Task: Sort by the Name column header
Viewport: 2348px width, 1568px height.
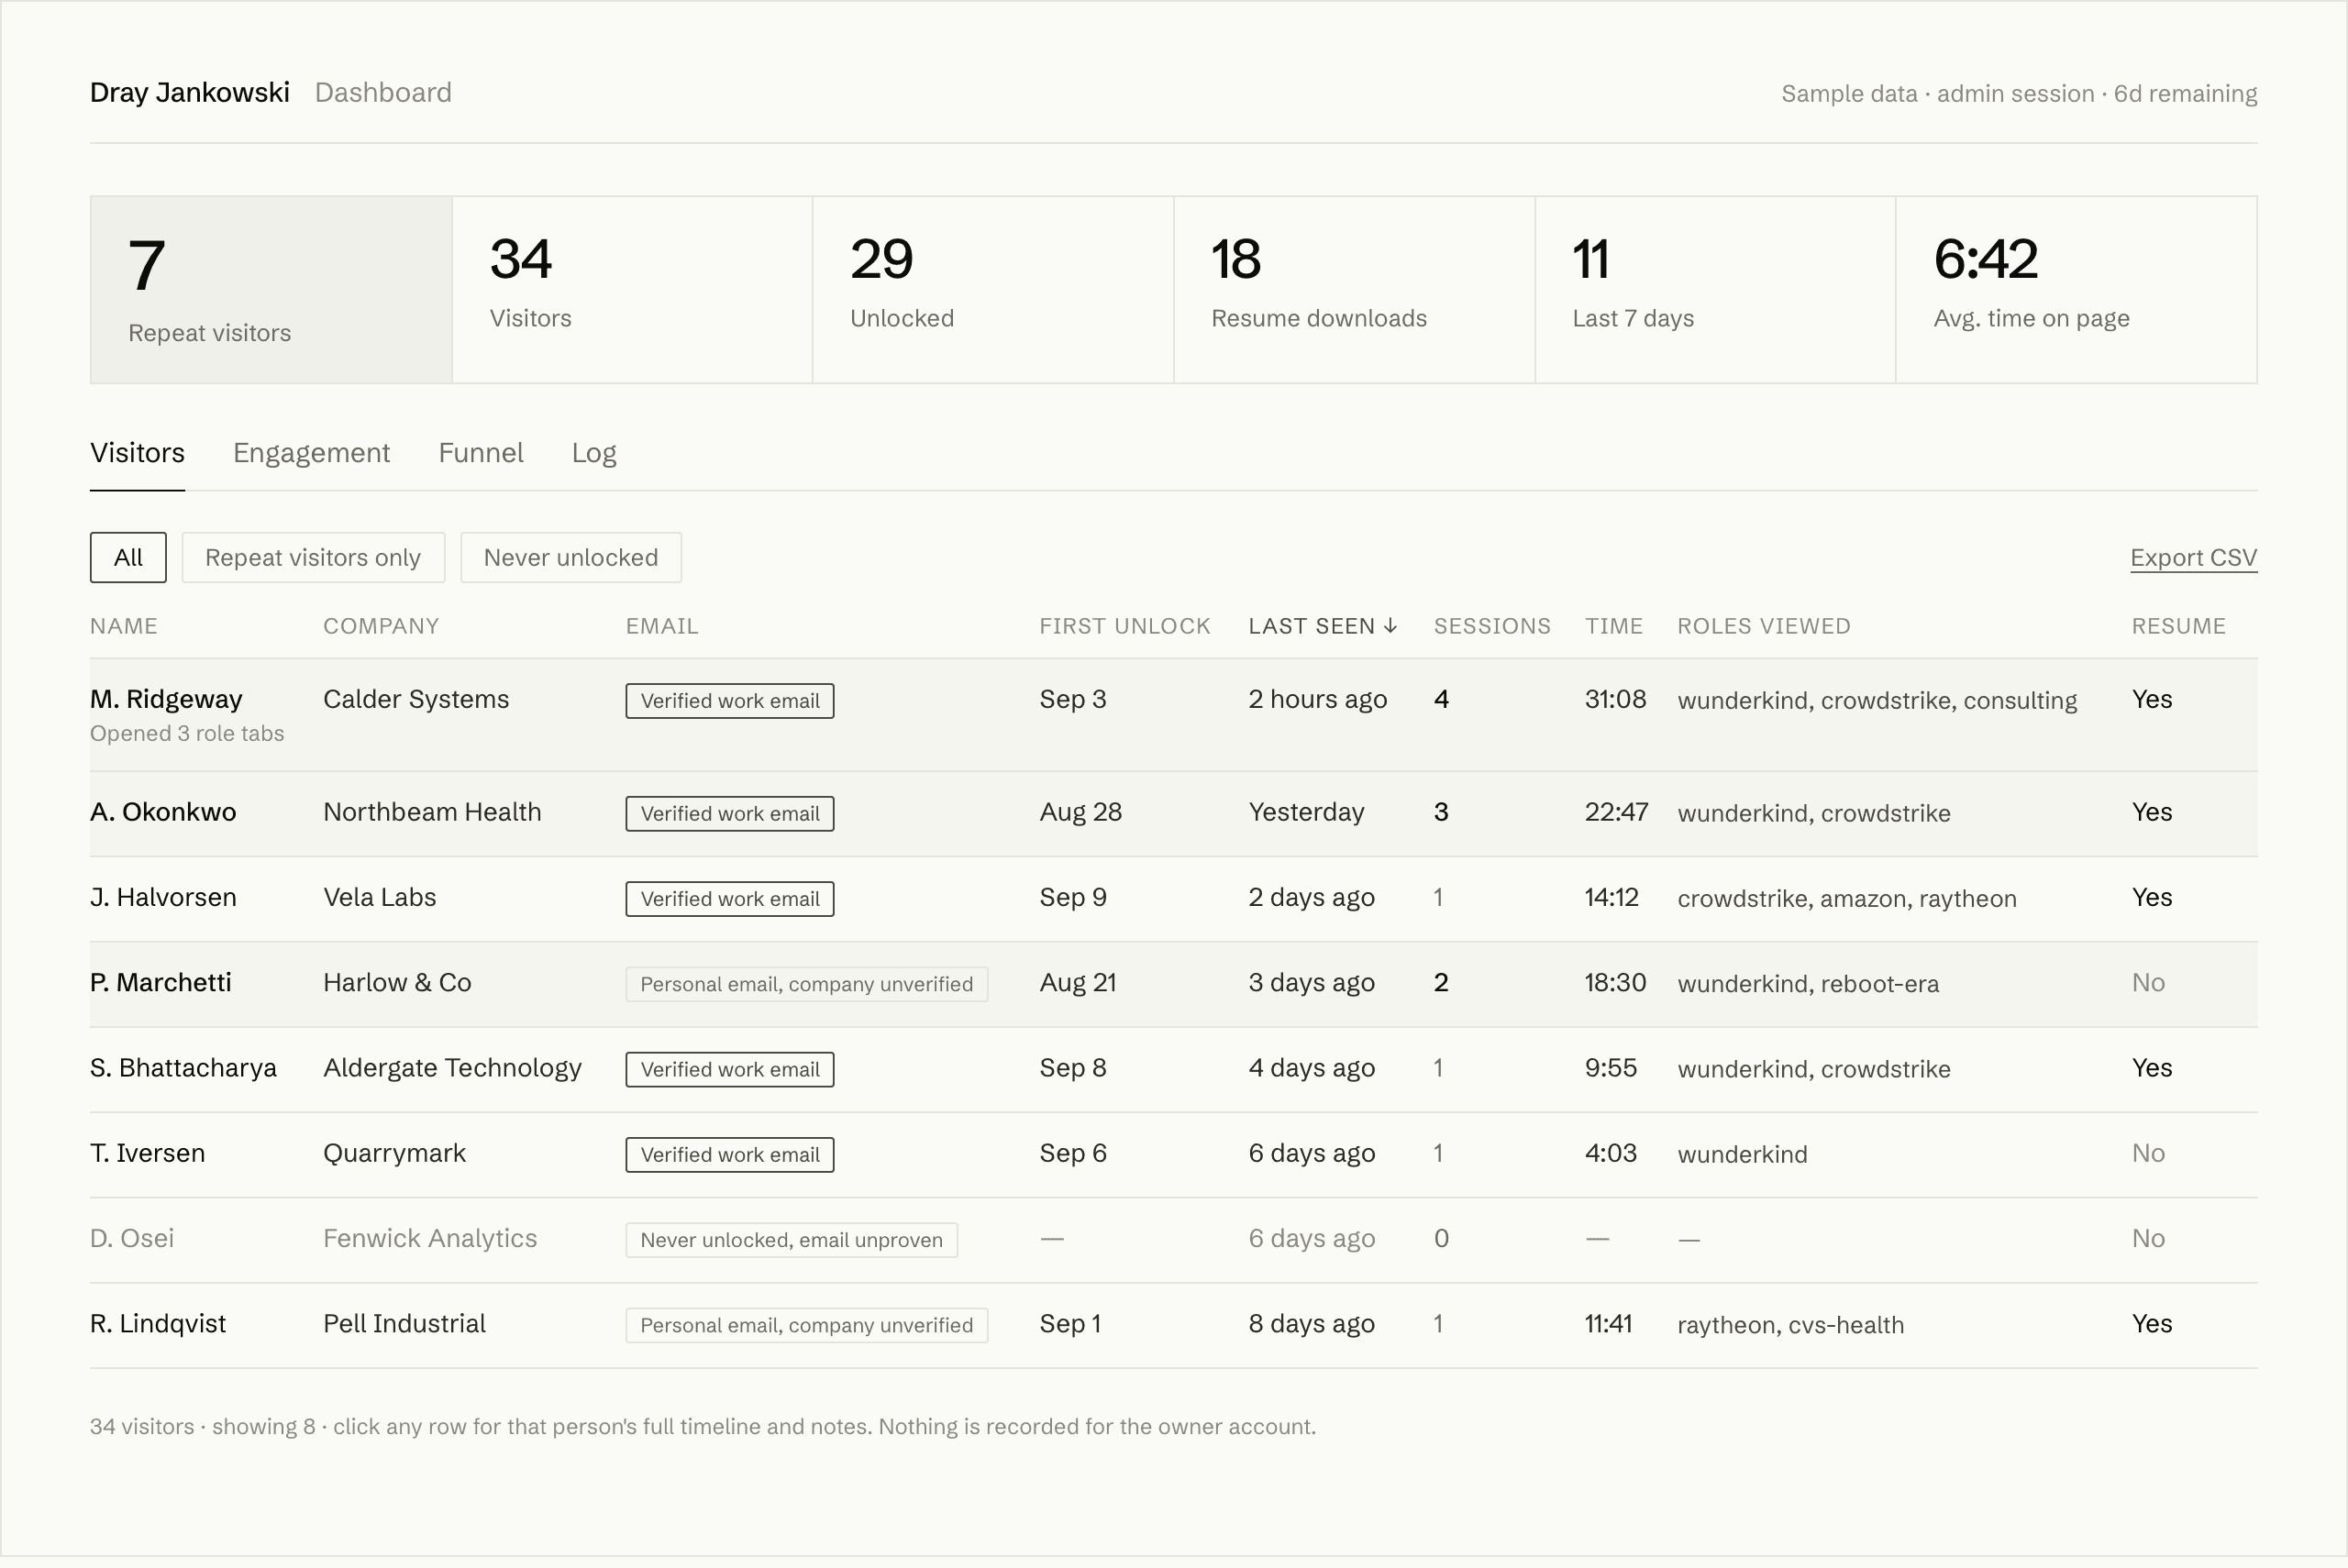Action: point(124,626)
